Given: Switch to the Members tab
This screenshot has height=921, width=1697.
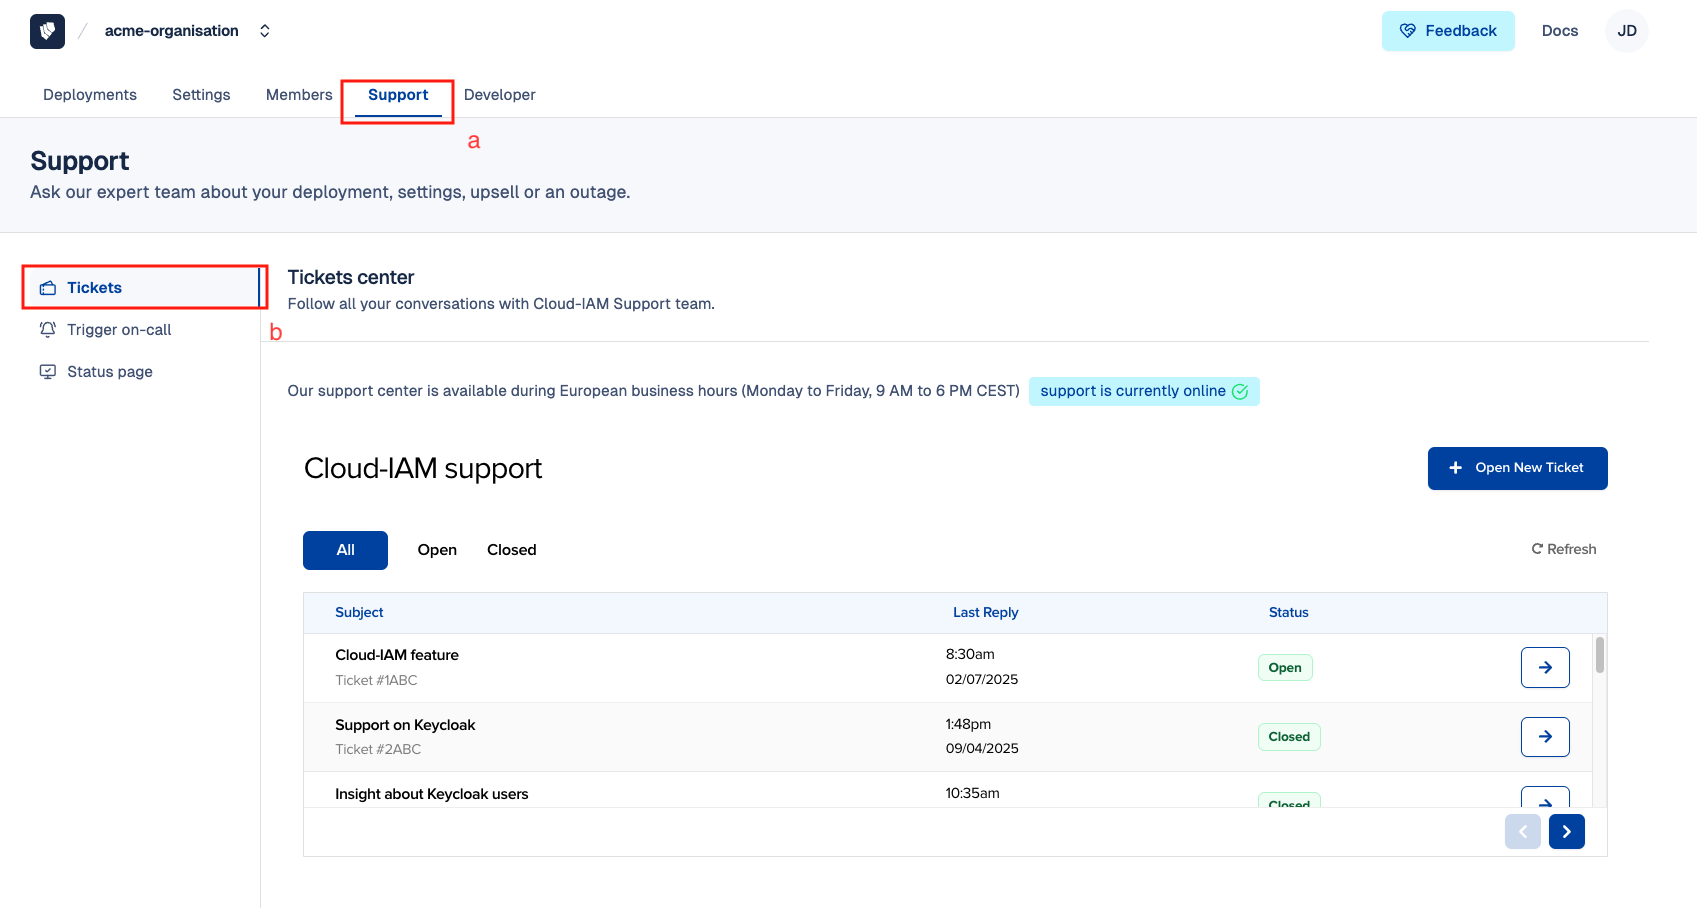Looking at the screenshot, I should (x=299, y=95).
